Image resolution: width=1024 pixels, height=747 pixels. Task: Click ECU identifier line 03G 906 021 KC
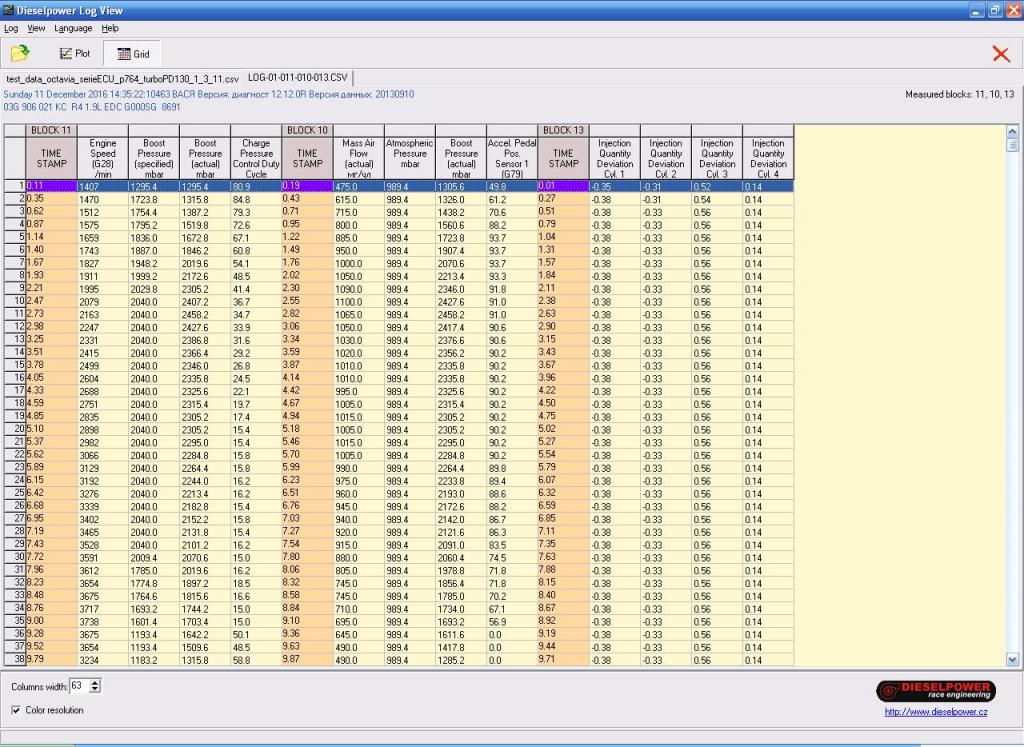tap(91, 106)
